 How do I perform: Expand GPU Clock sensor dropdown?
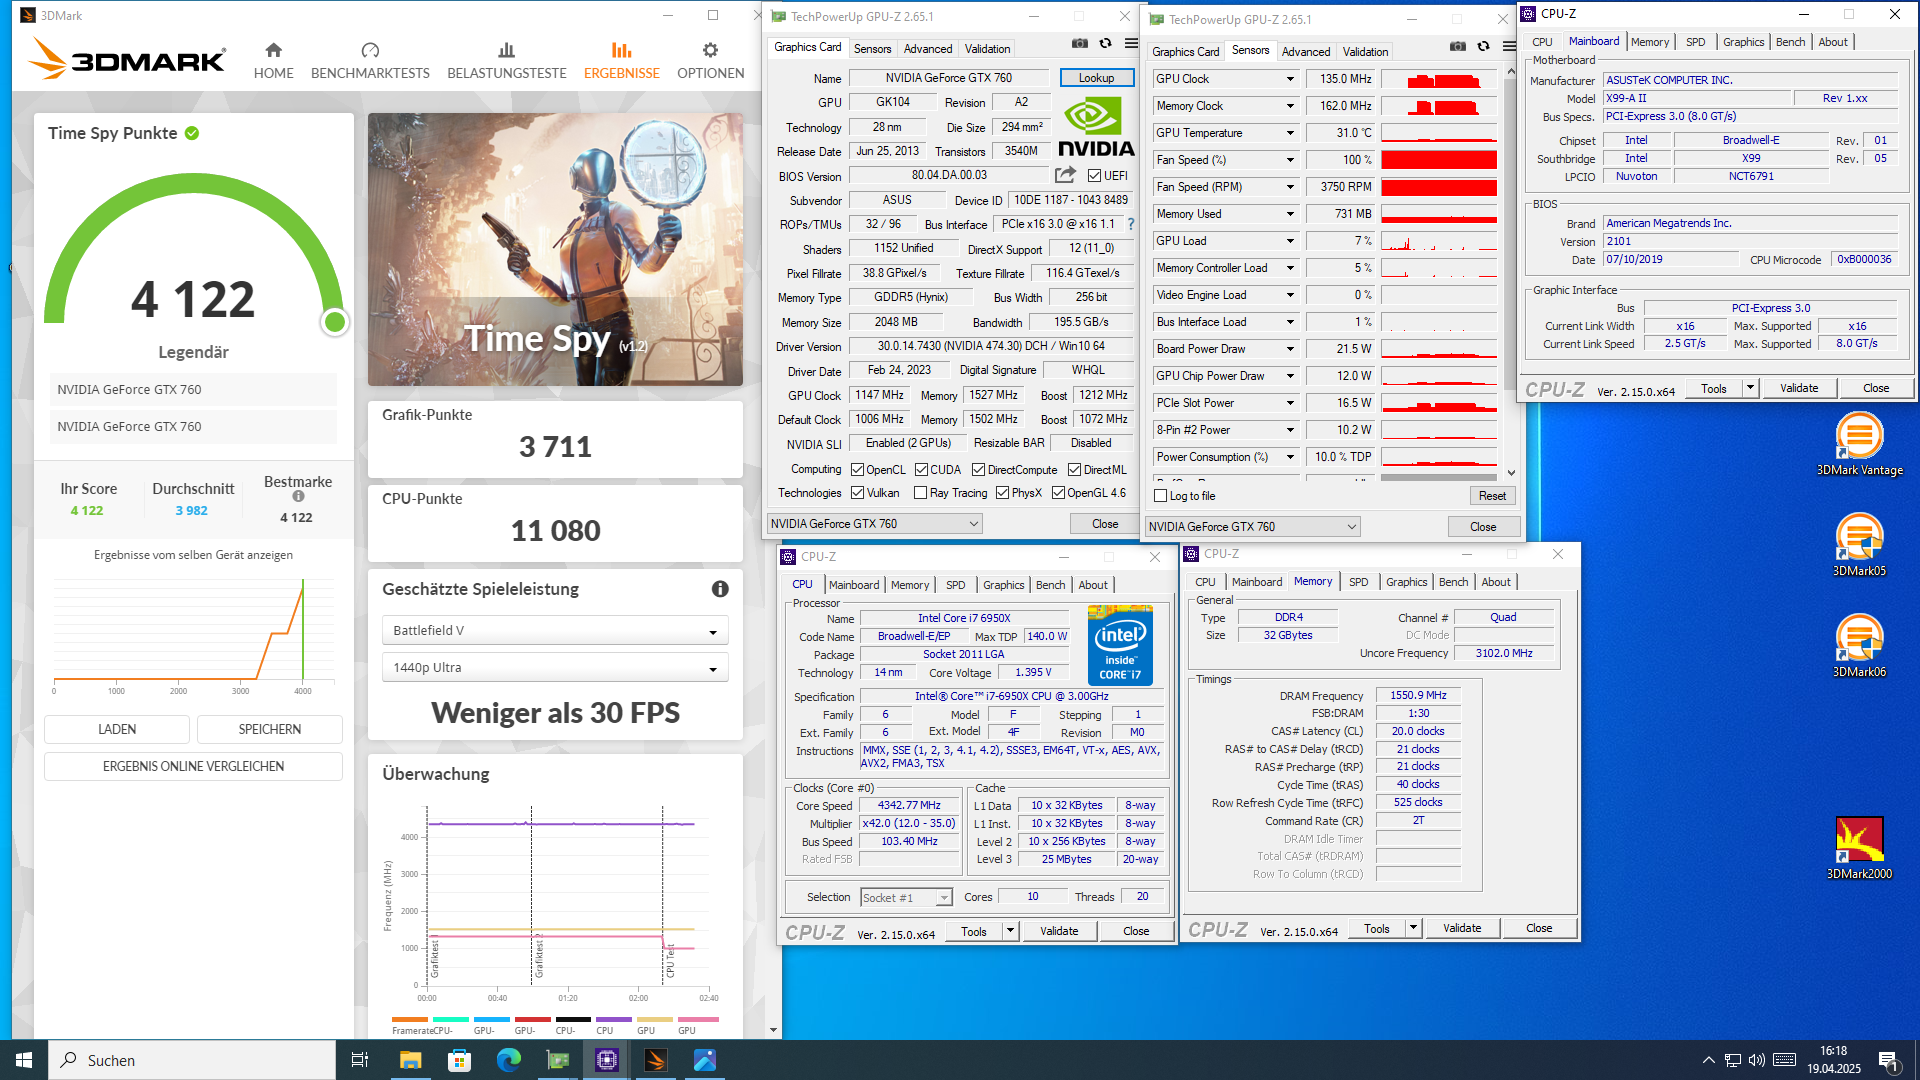(x=1290, y=79)
